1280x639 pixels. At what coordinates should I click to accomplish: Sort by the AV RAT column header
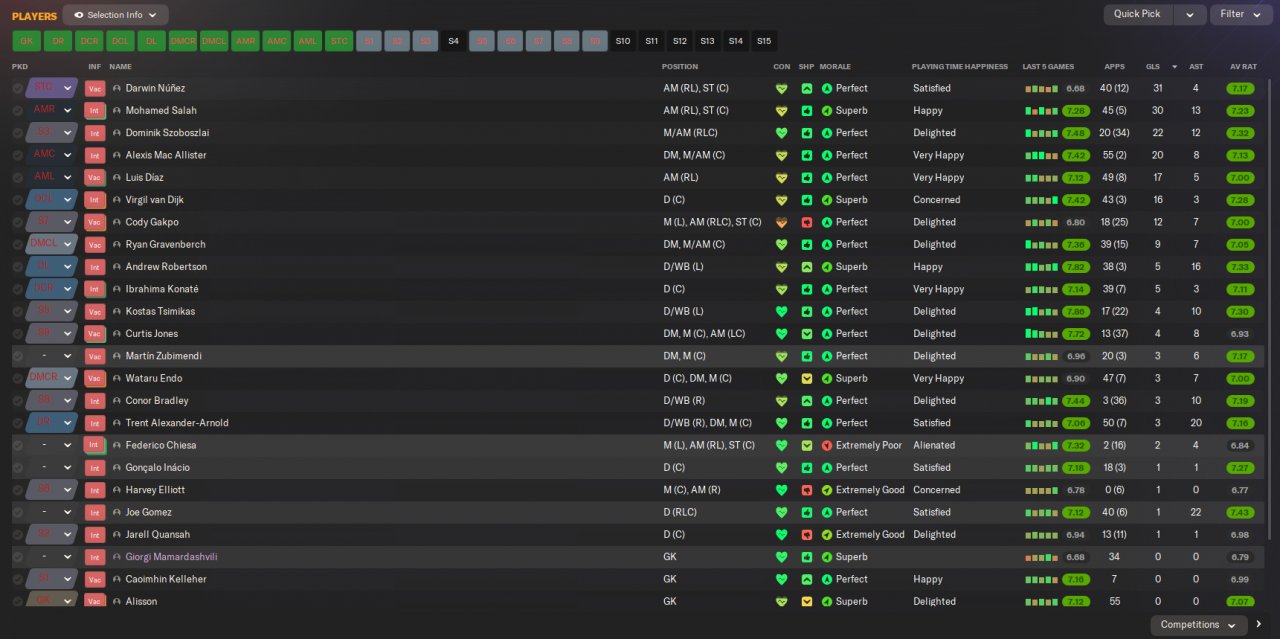[1243, 66]
